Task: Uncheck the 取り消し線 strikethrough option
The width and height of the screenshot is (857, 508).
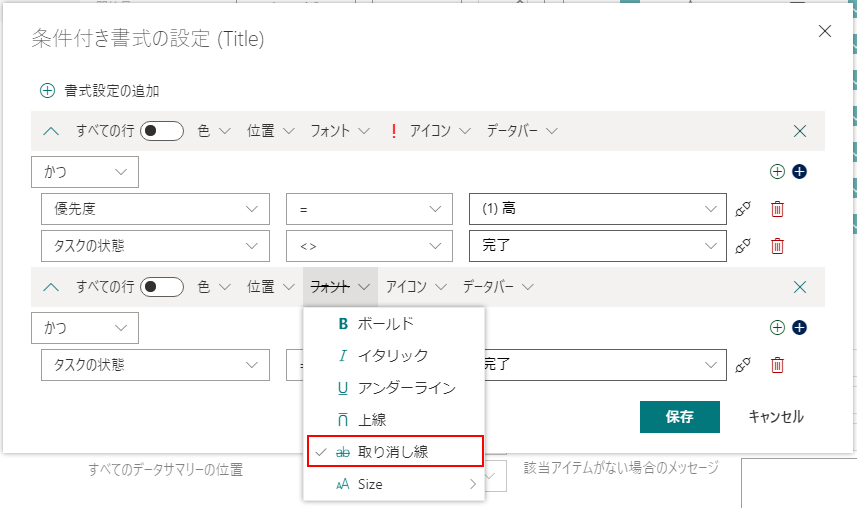Action: (394, 451)
